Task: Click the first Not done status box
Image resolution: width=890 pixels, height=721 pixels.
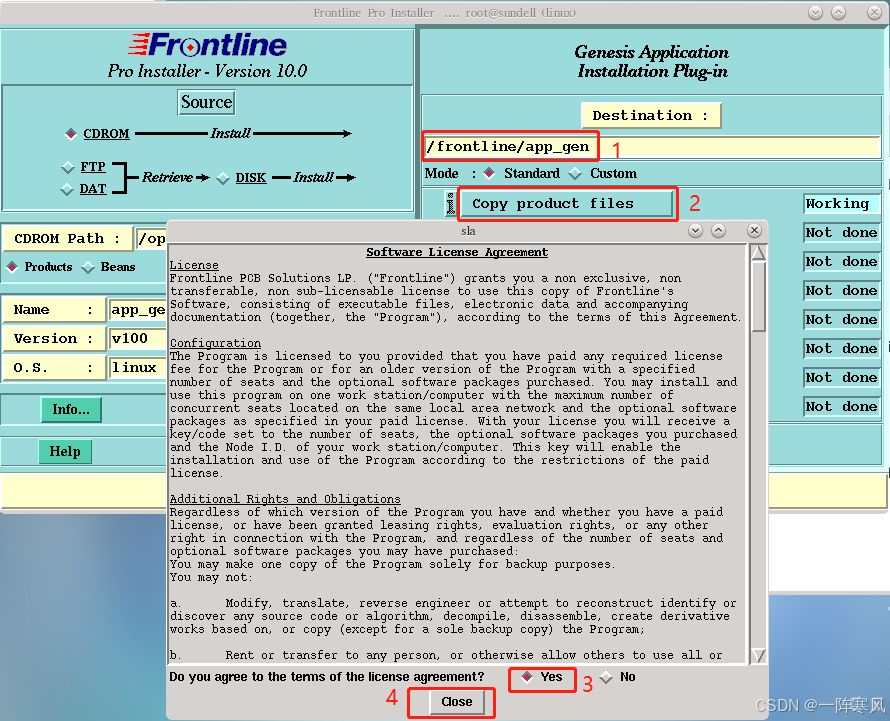Action: pyautogui.click(x=841, y=233)
